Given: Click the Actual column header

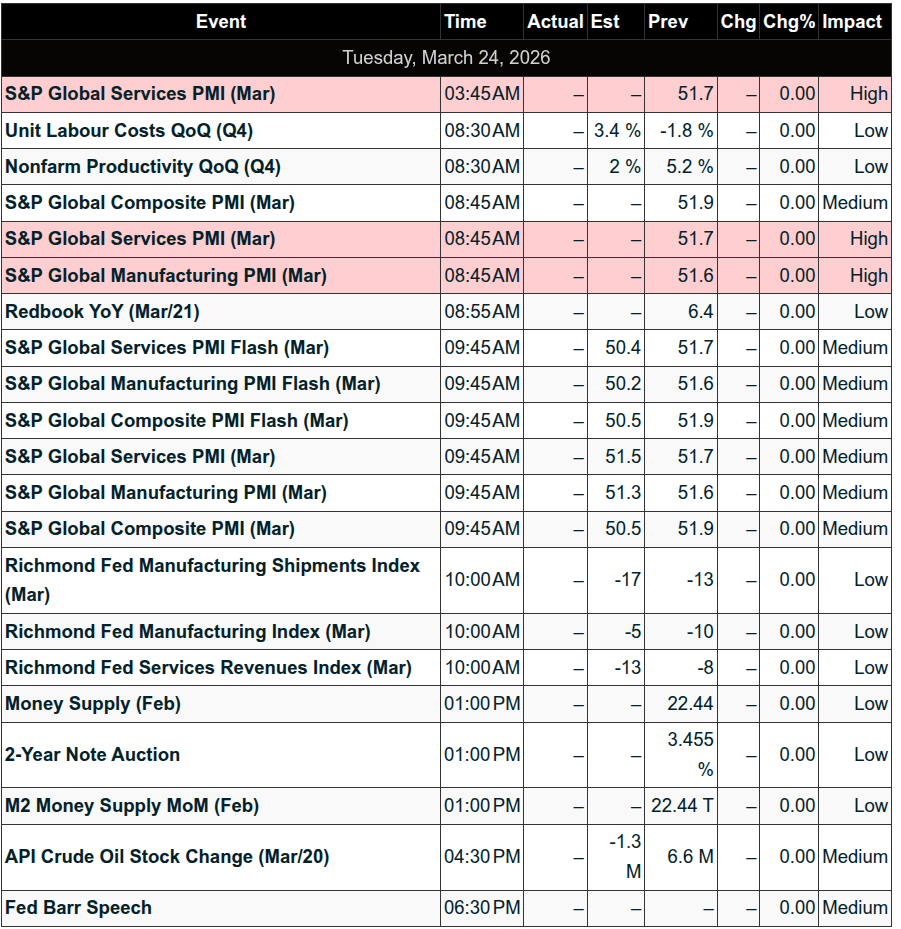Looking at the screenshot, I should (555, 21).
